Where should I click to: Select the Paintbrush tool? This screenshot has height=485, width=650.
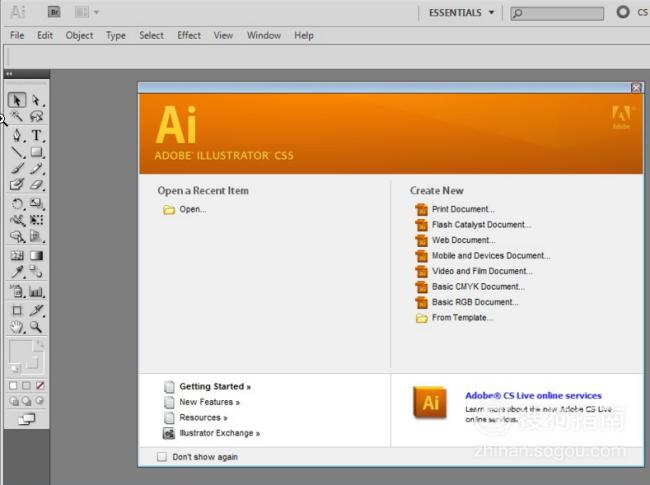click(17, 168)
